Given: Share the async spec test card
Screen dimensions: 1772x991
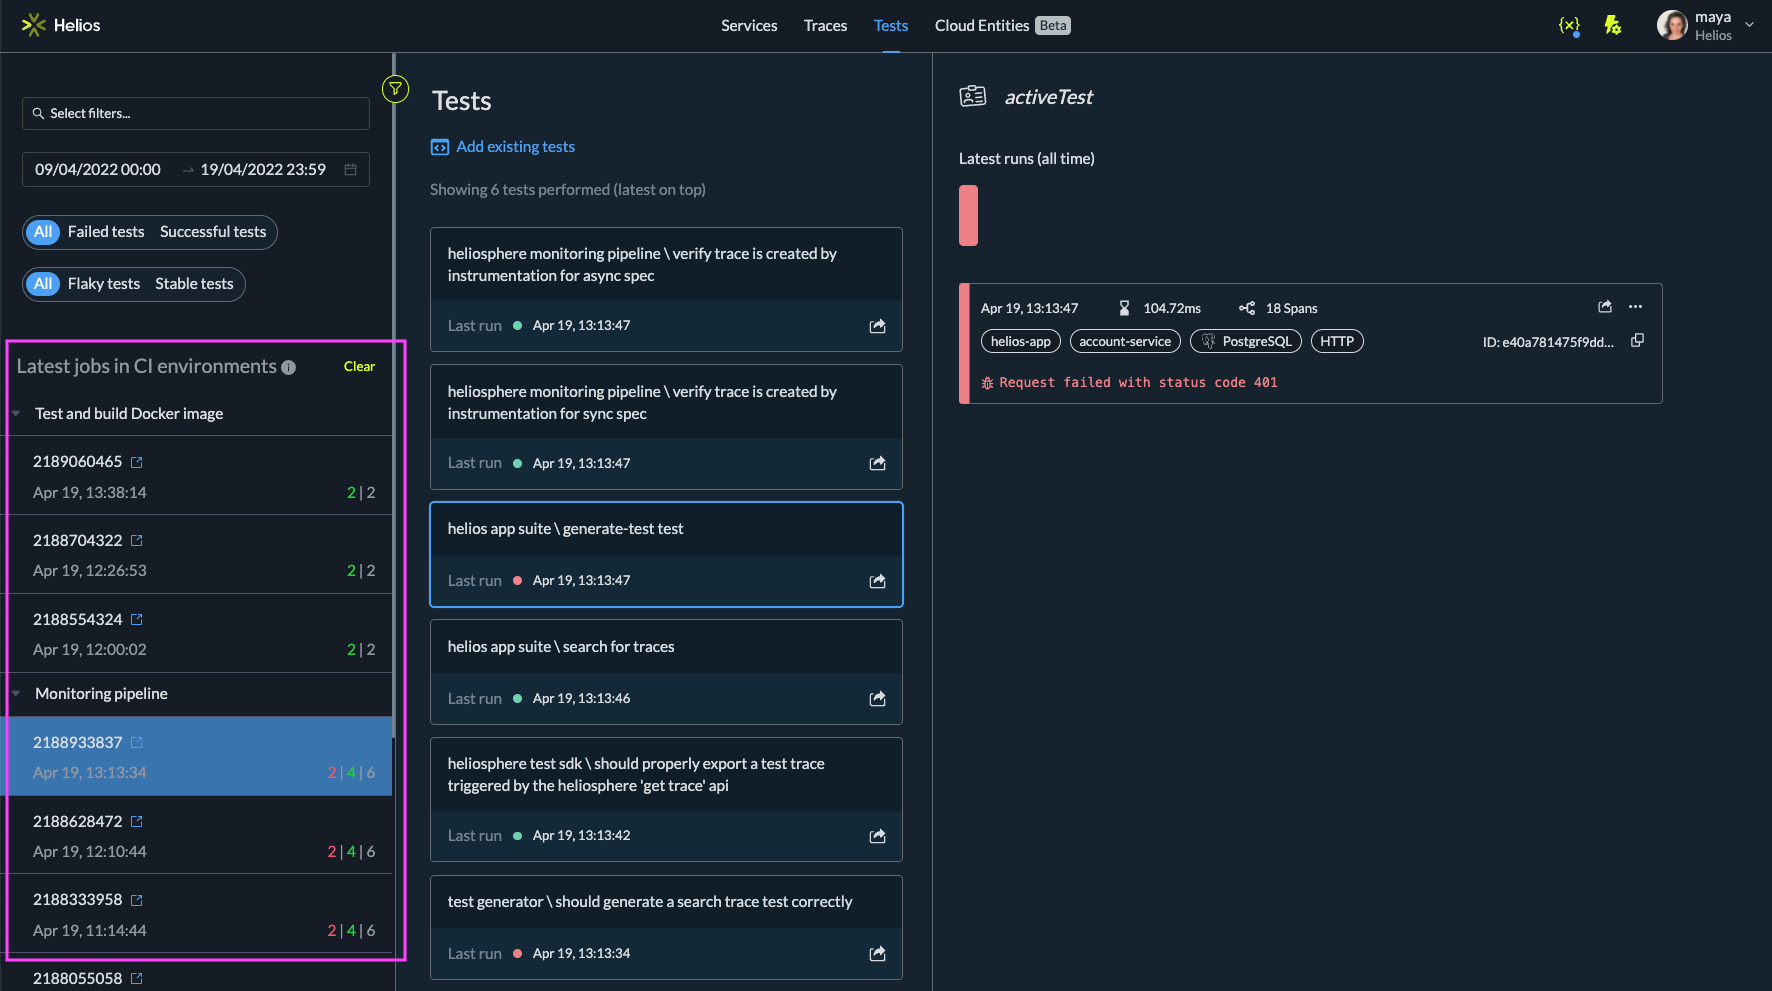Looking at the screenshot, I should tap(877, 326).
